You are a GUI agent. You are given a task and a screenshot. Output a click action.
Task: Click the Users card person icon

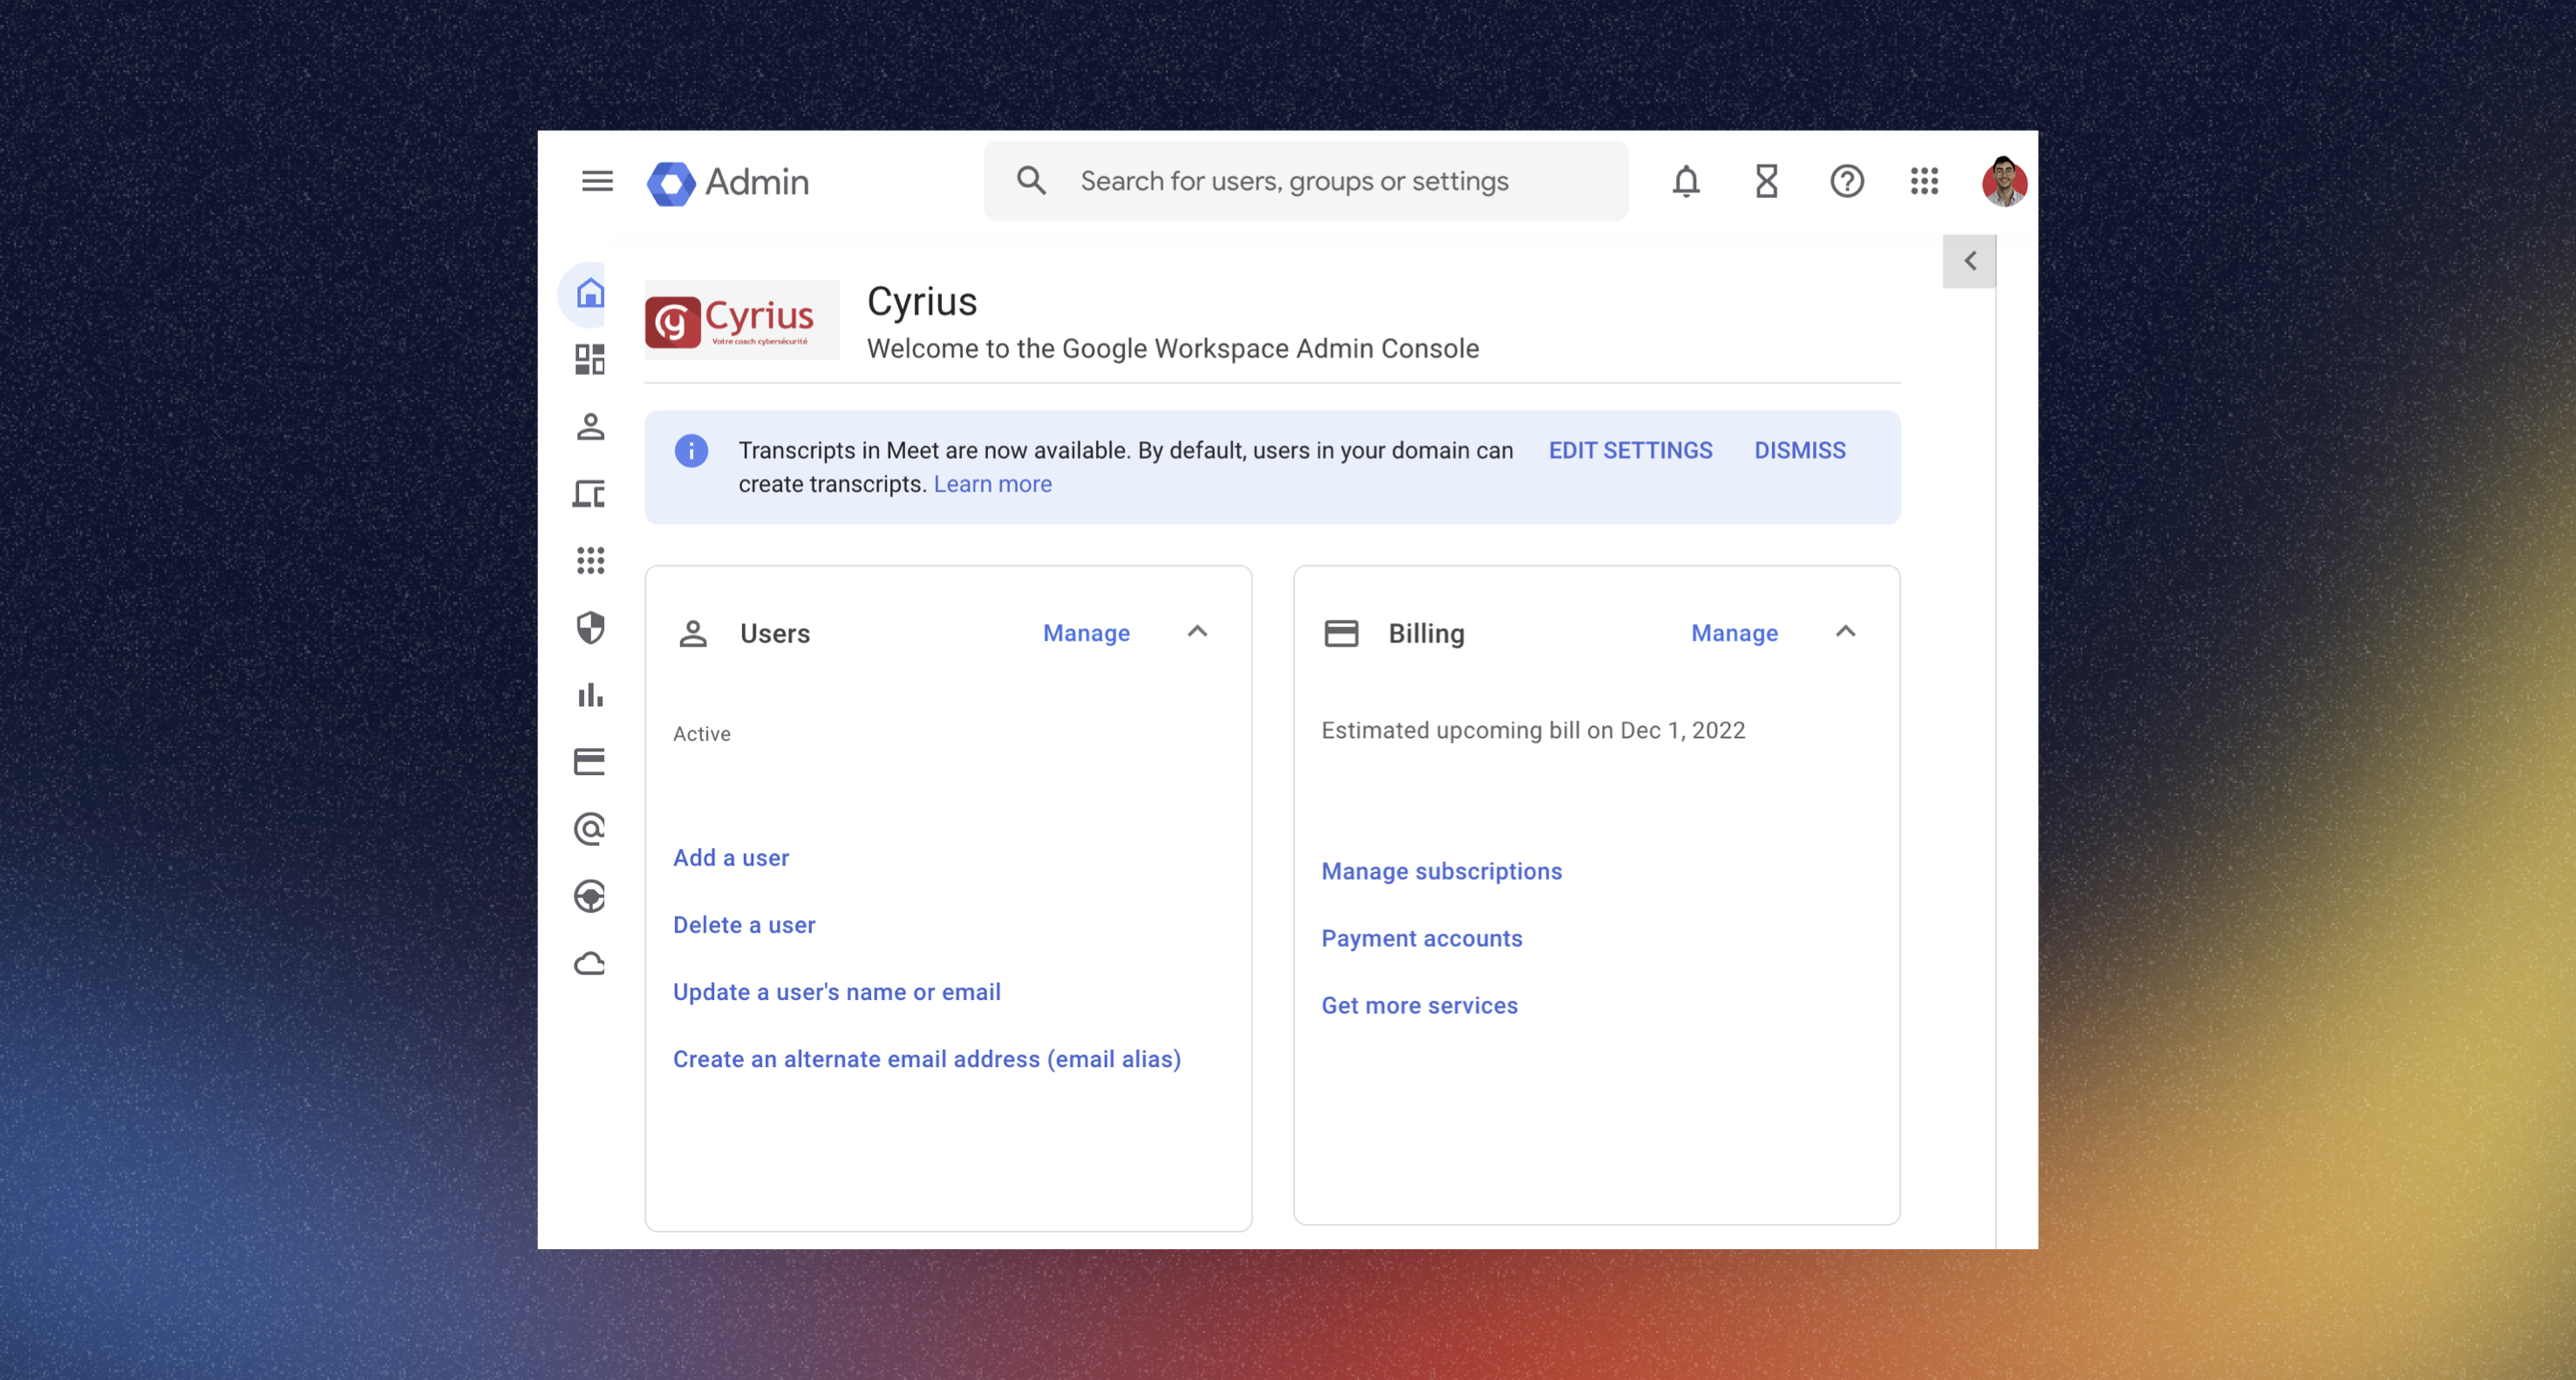(693, 634)
